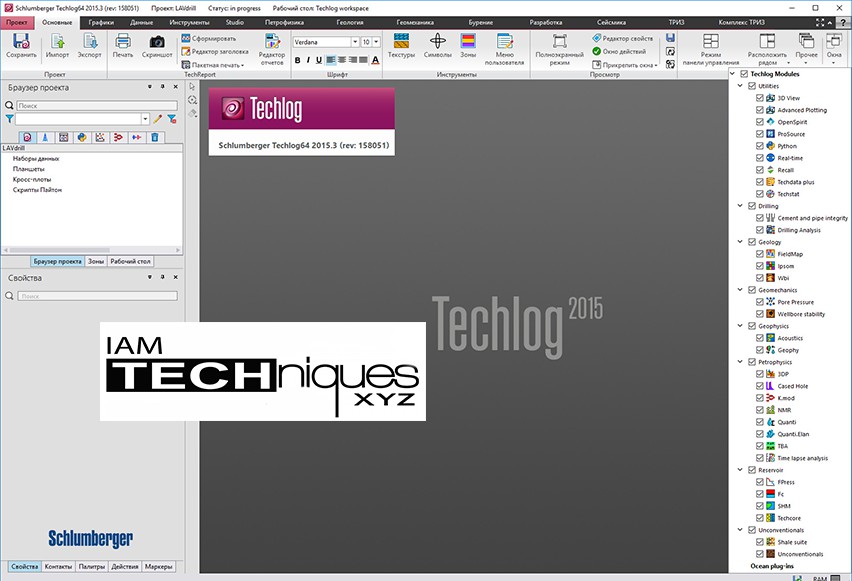
Task: Click the filter funnel icon in project browser
Action: pos(9,119)
